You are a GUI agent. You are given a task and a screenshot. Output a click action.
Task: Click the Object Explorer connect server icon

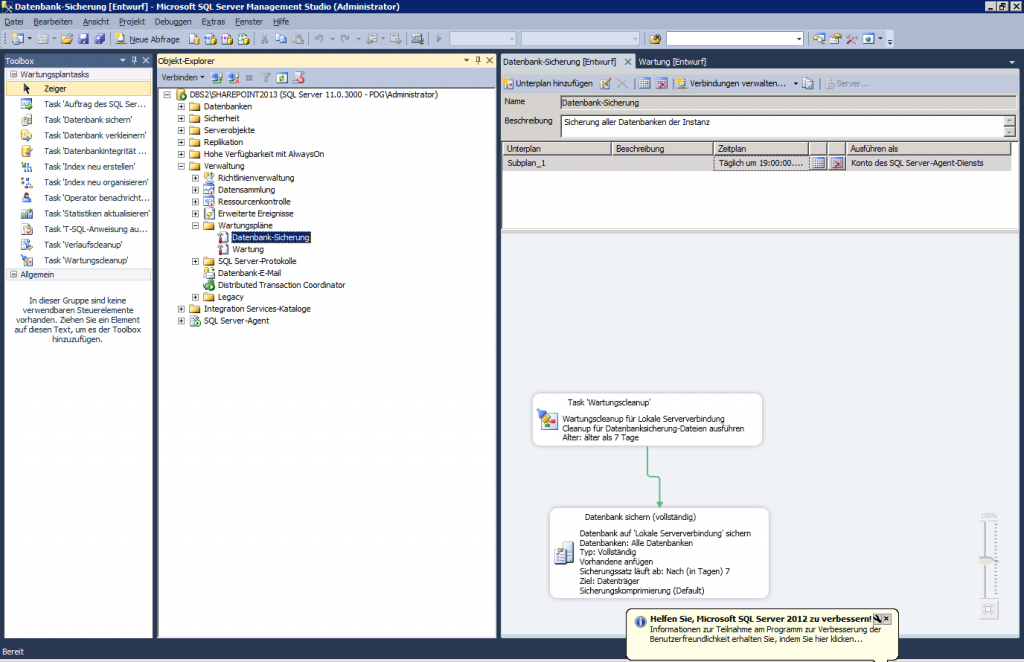217,78
